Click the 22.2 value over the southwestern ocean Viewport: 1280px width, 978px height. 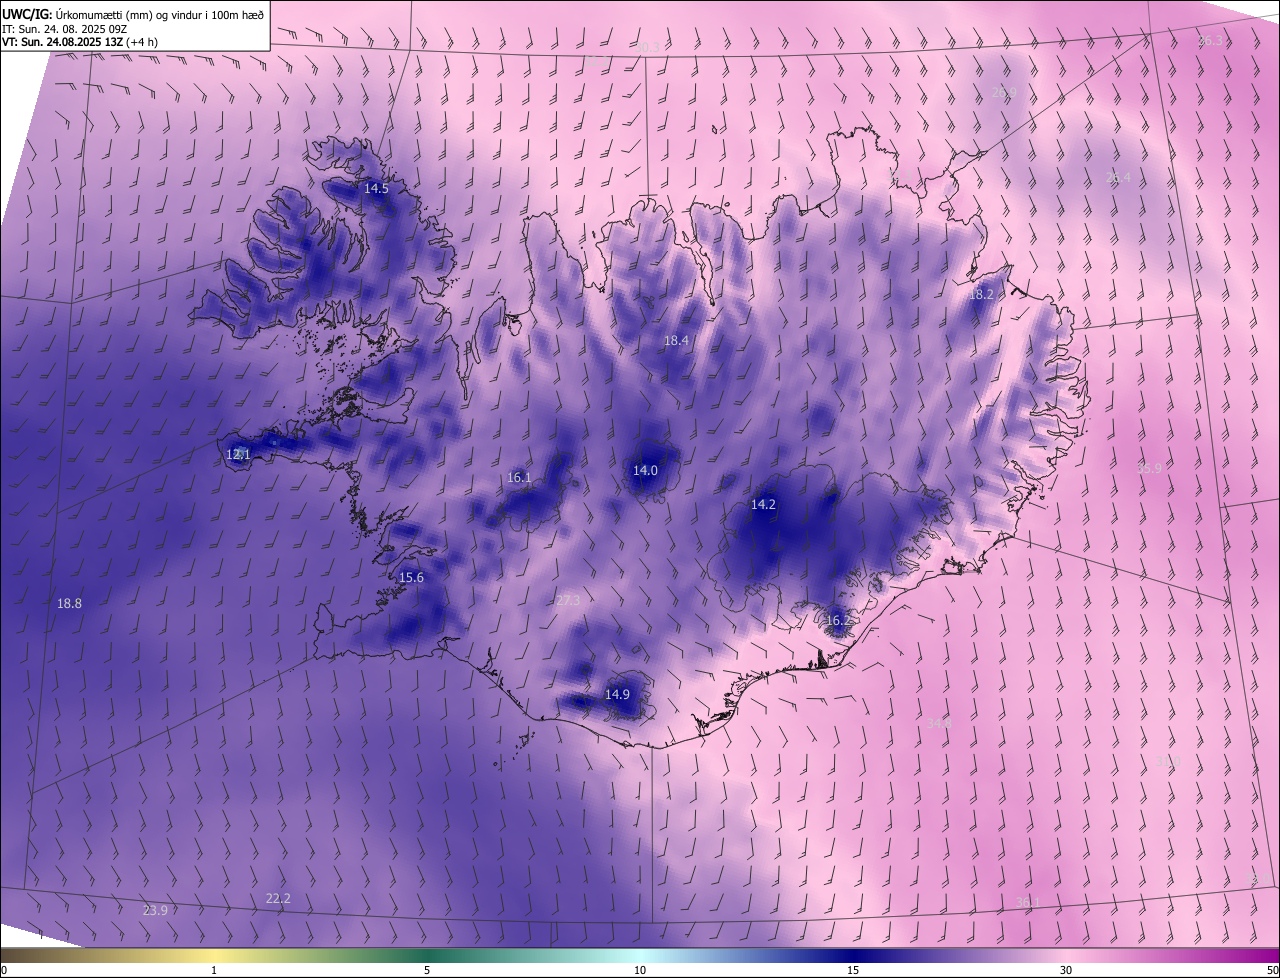[278, 898]
